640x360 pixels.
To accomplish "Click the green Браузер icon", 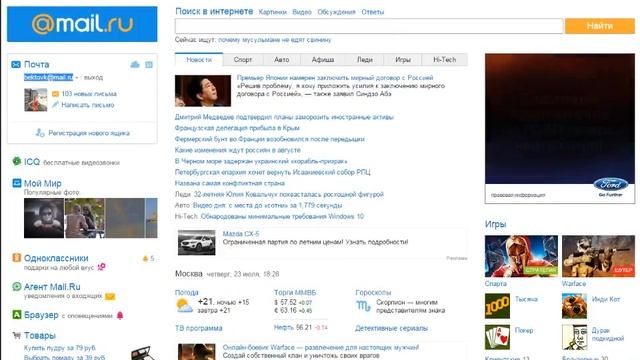I will pos(16,315).
